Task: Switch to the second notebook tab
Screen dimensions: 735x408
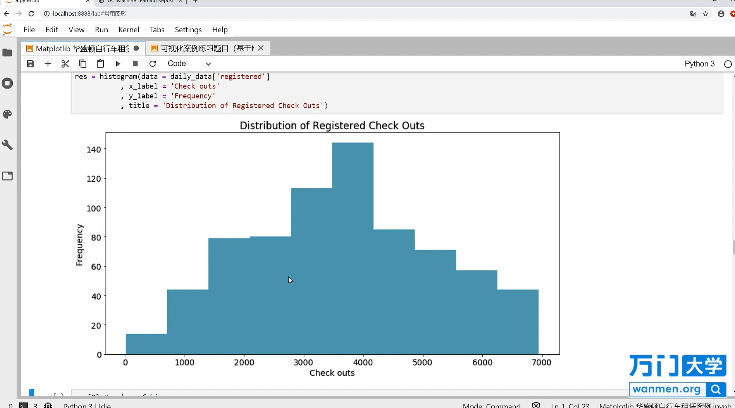Action: pyautogui.click(x=203, y=47)
